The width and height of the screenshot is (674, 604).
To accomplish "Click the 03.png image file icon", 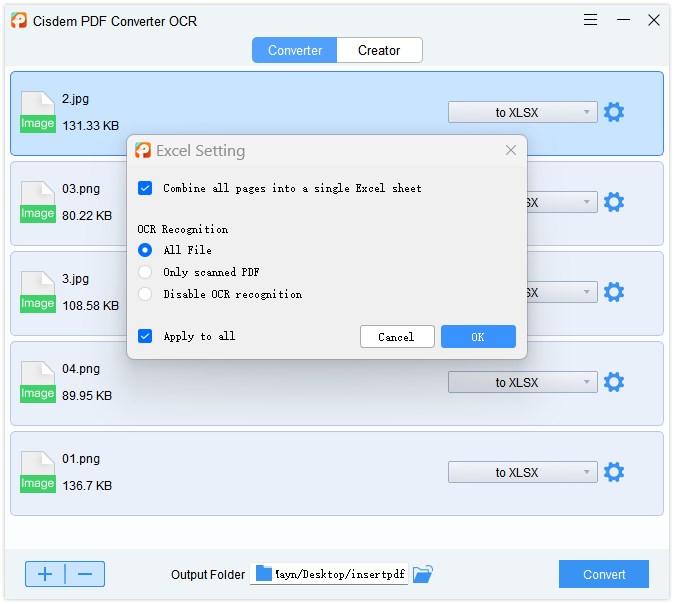I will (38, 202).
